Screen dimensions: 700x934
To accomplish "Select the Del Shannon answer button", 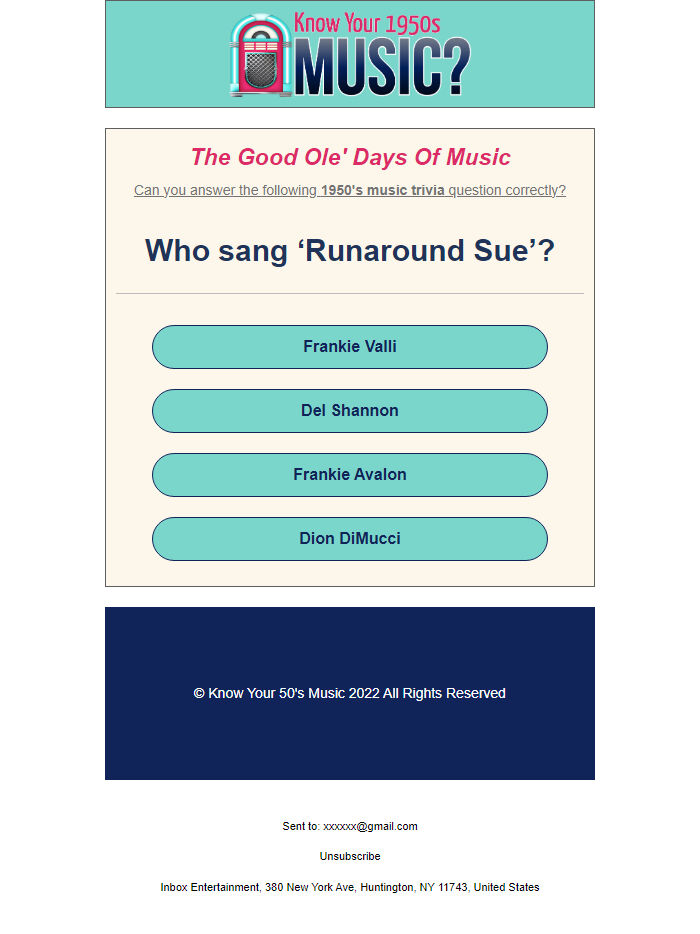I will [x=350, y=411].
